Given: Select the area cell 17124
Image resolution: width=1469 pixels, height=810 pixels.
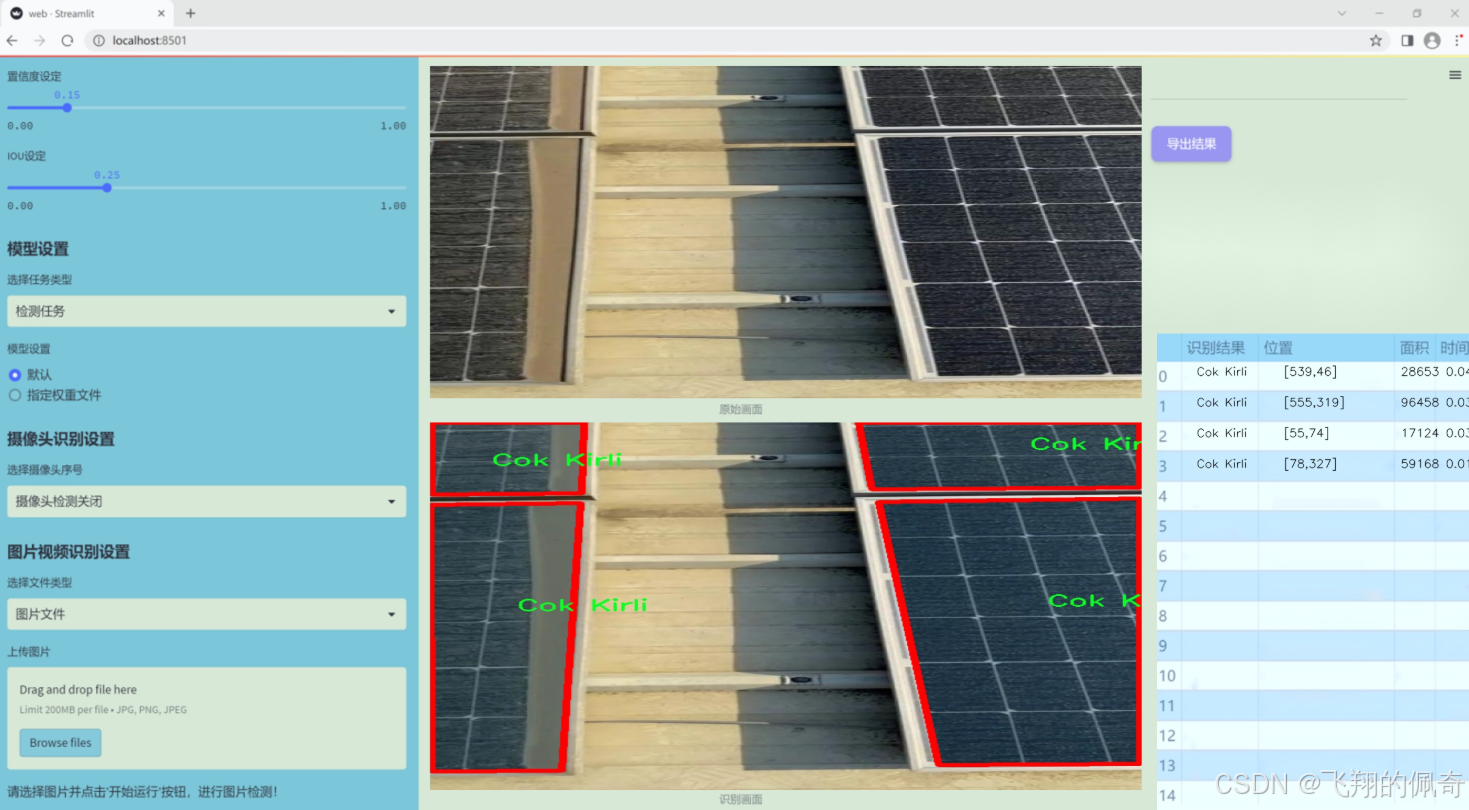Looking at the screenshot, I should coord(1419,433).
